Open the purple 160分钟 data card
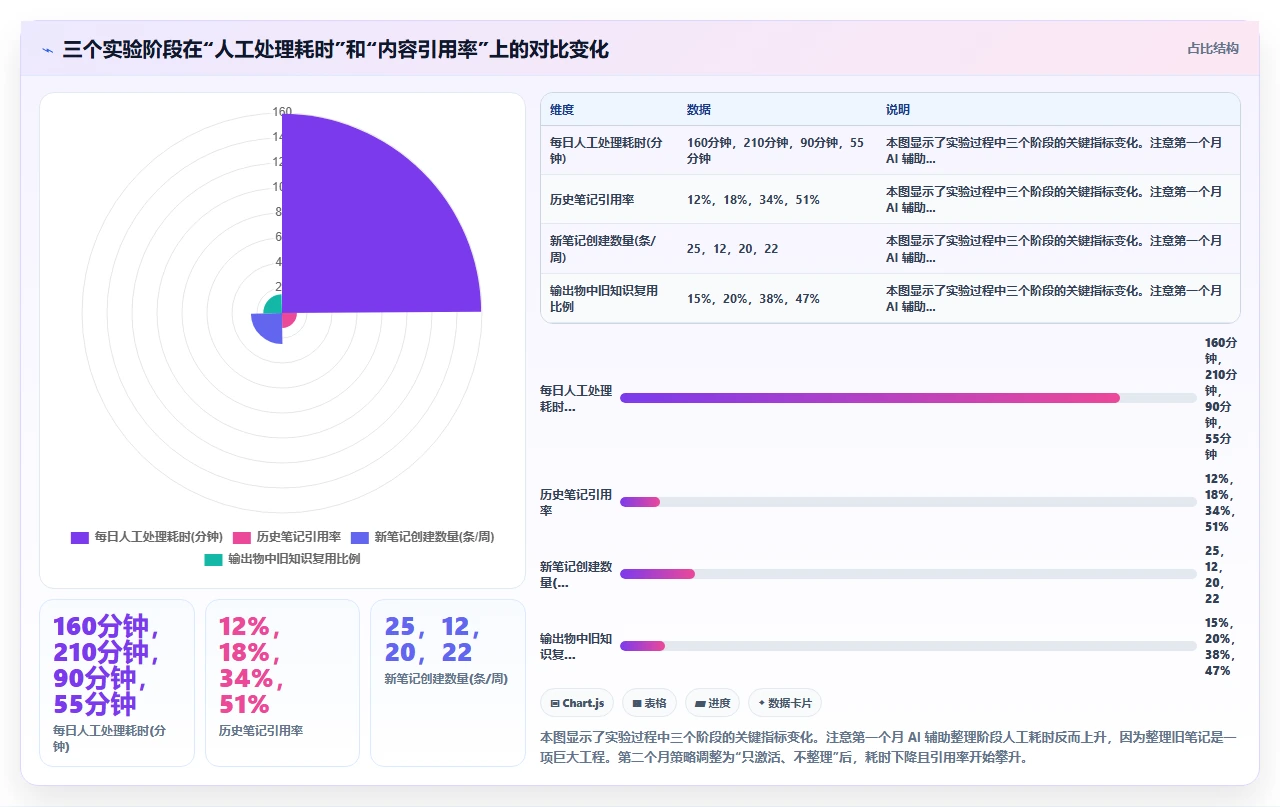 point(116,683)
